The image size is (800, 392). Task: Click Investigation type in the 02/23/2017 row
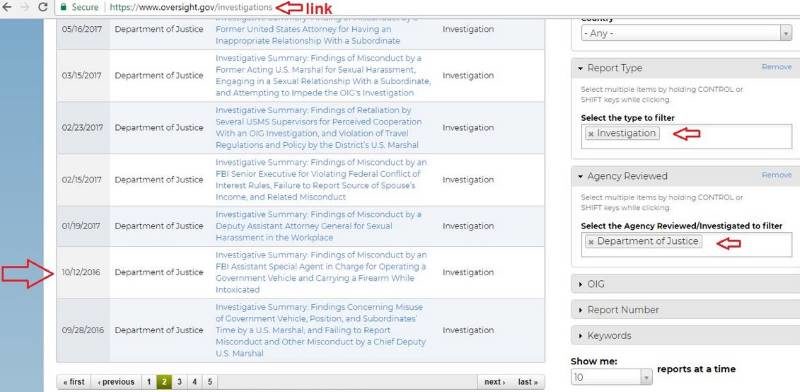[x=468, y=128]
